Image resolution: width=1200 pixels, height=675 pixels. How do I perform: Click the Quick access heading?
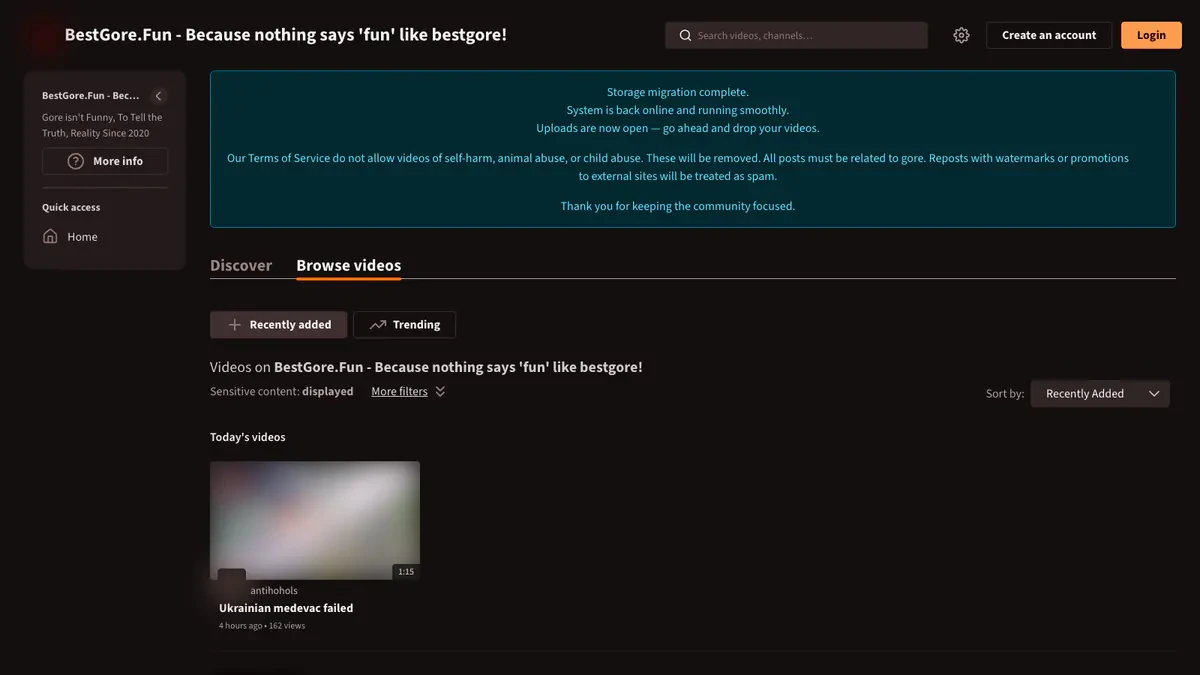[x=71, y=208]
